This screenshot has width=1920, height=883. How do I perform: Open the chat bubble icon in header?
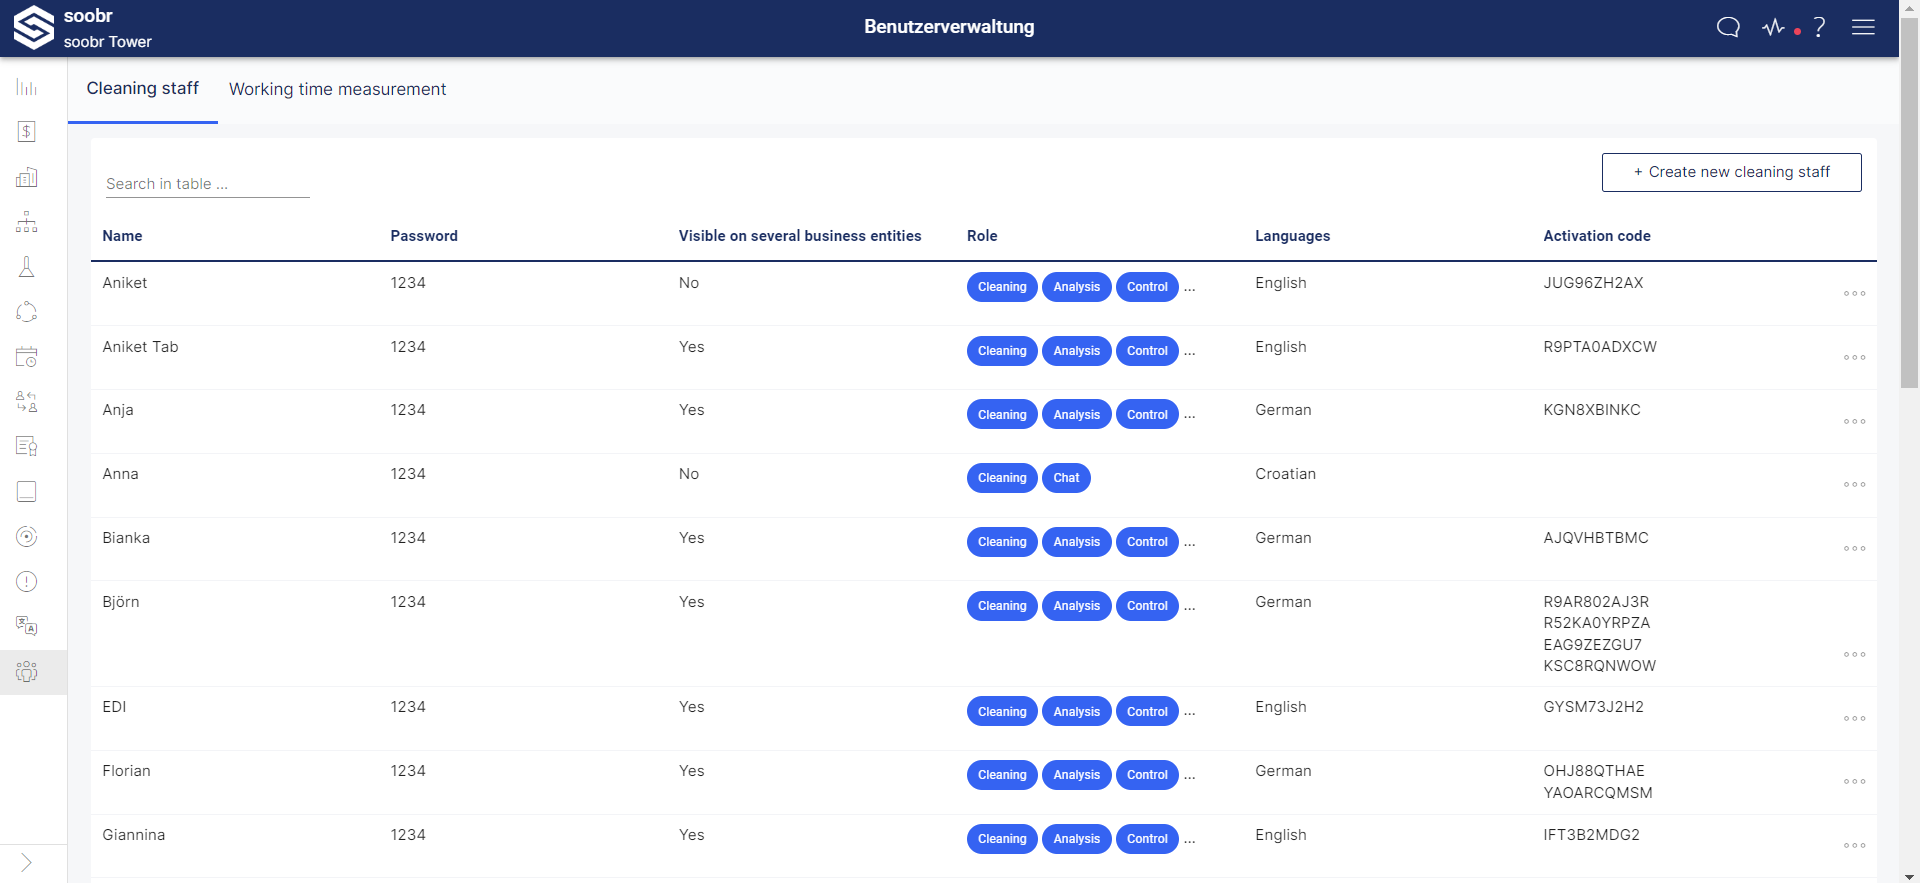pos(1728,27)
